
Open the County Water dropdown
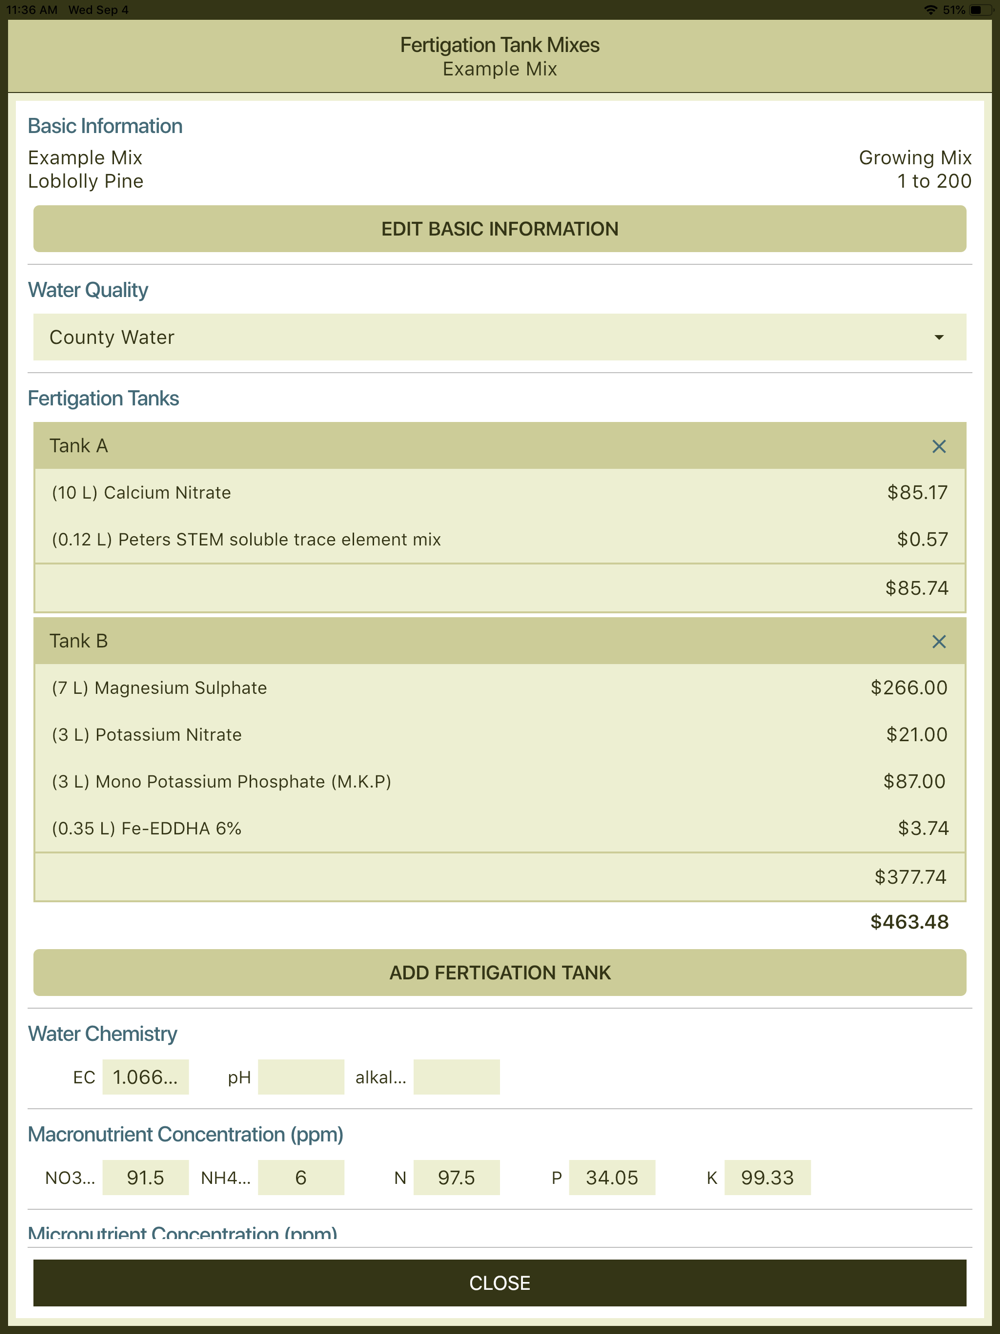[499, 338]
